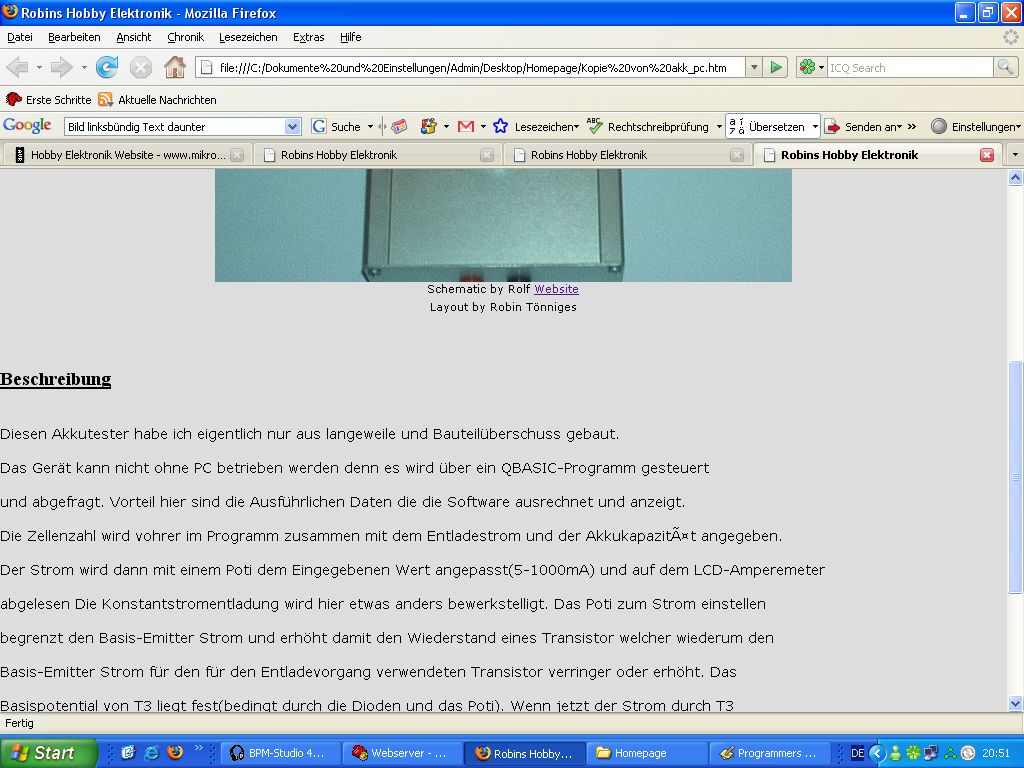Click the scrollbar up arrow

pyautogui.click(x=1016, y=177)
